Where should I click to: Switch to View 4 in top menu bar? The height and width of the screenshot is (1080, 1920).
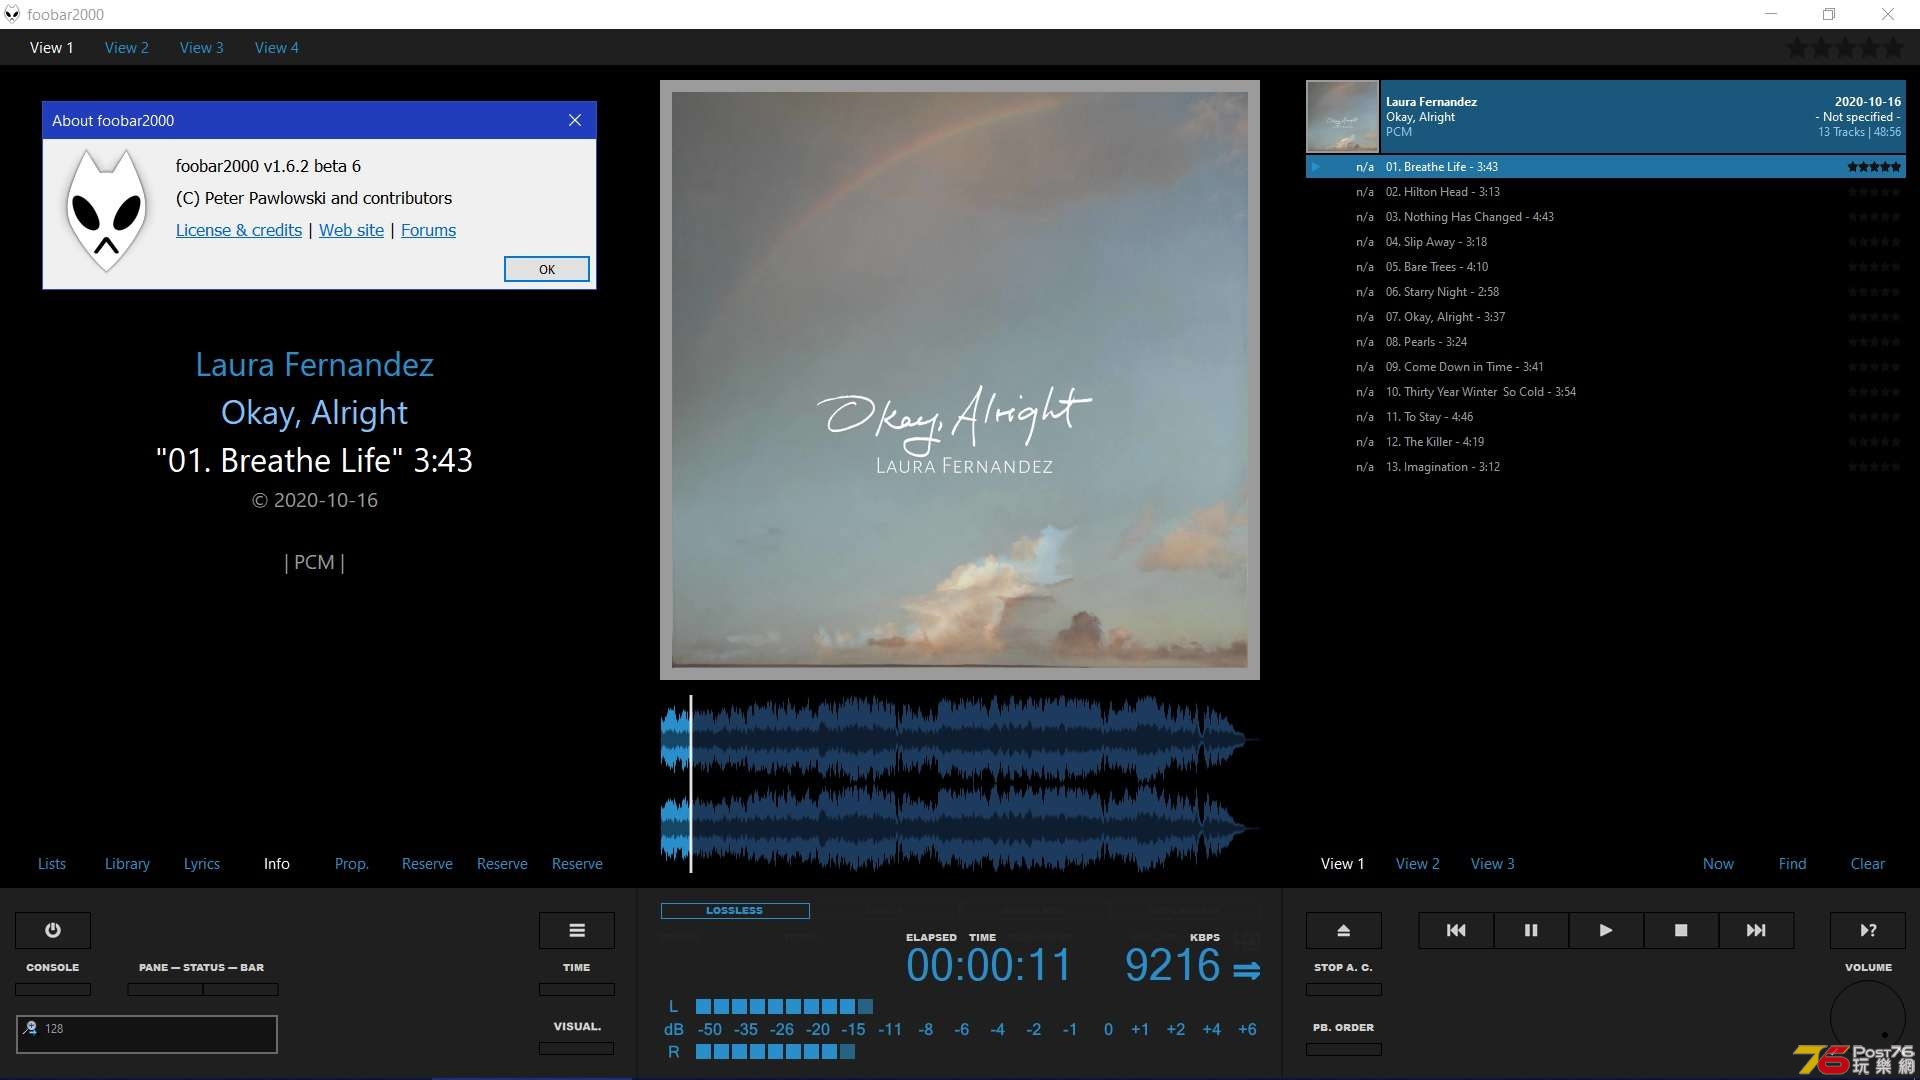(276, 47)
